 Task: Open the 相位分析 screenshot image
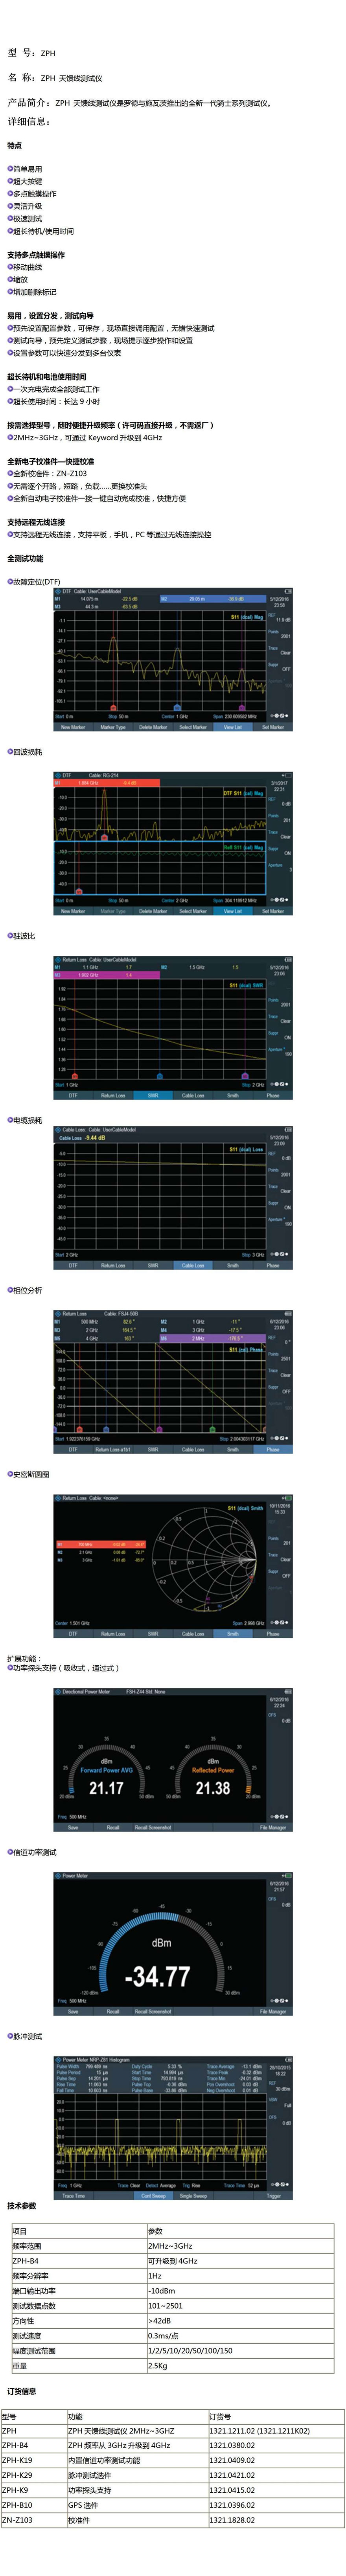173,1382
